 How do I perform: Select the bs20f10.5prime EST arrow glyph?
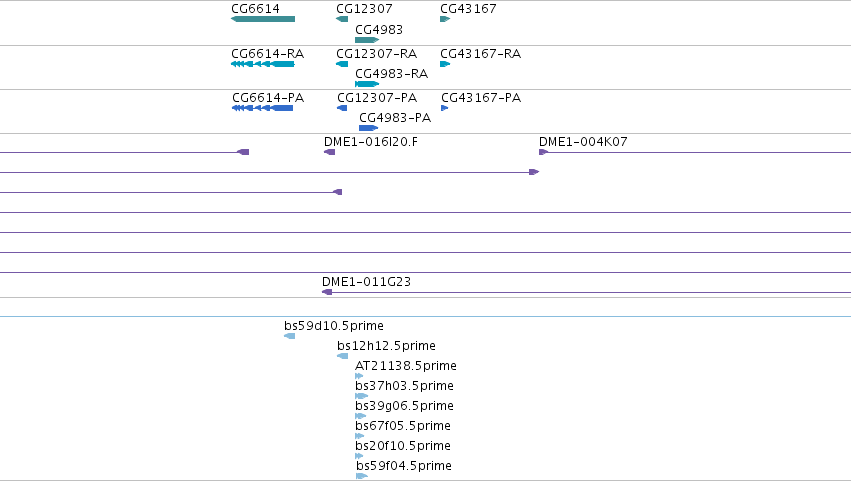359,456
